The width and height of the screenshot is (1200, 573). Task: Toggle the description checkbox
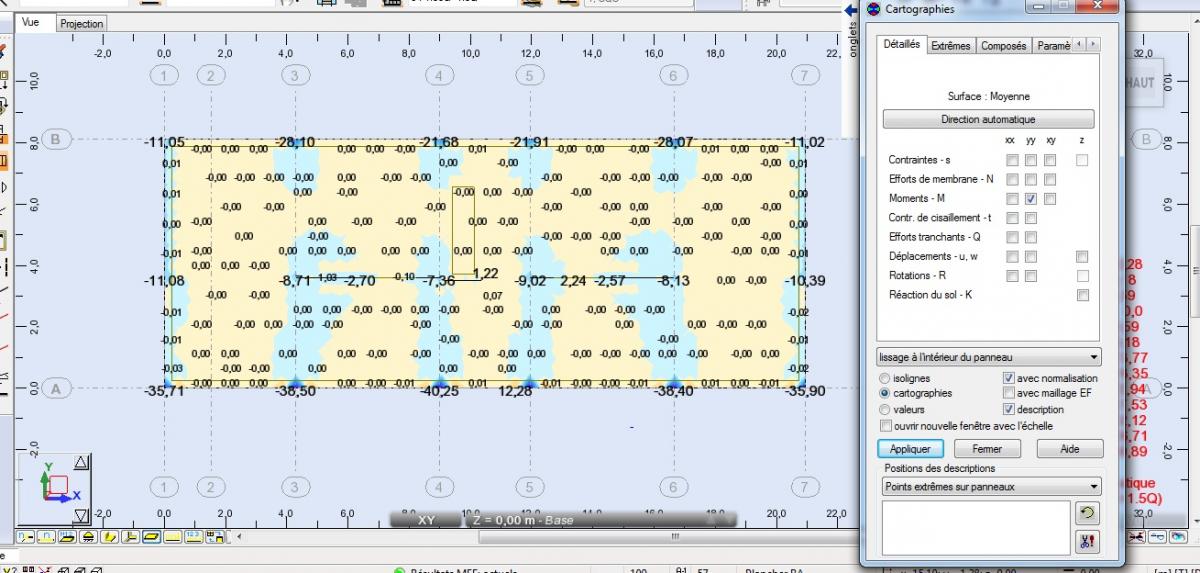tap(1009, 410)
